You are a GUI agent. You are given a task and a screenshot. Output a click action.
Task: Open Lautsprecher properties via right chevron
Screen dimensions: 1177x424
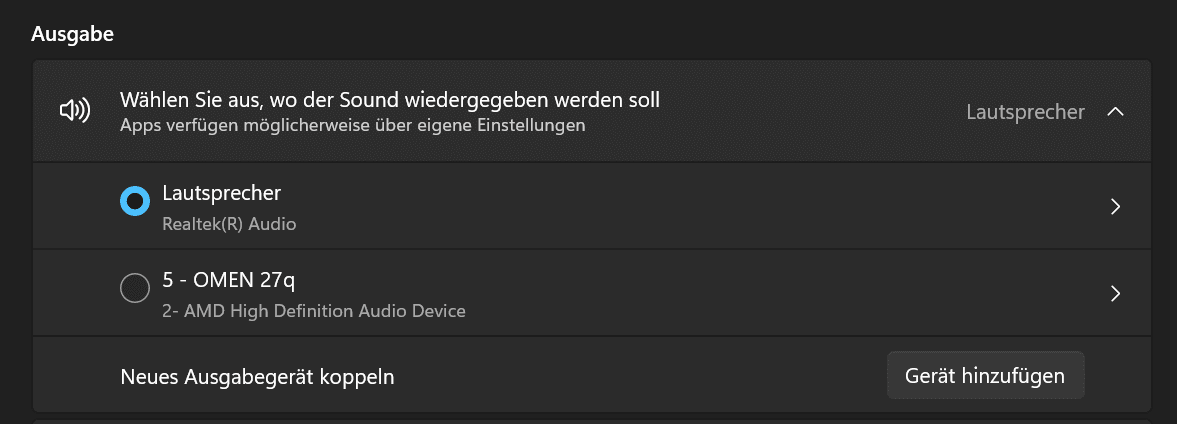click(1116, 207)
